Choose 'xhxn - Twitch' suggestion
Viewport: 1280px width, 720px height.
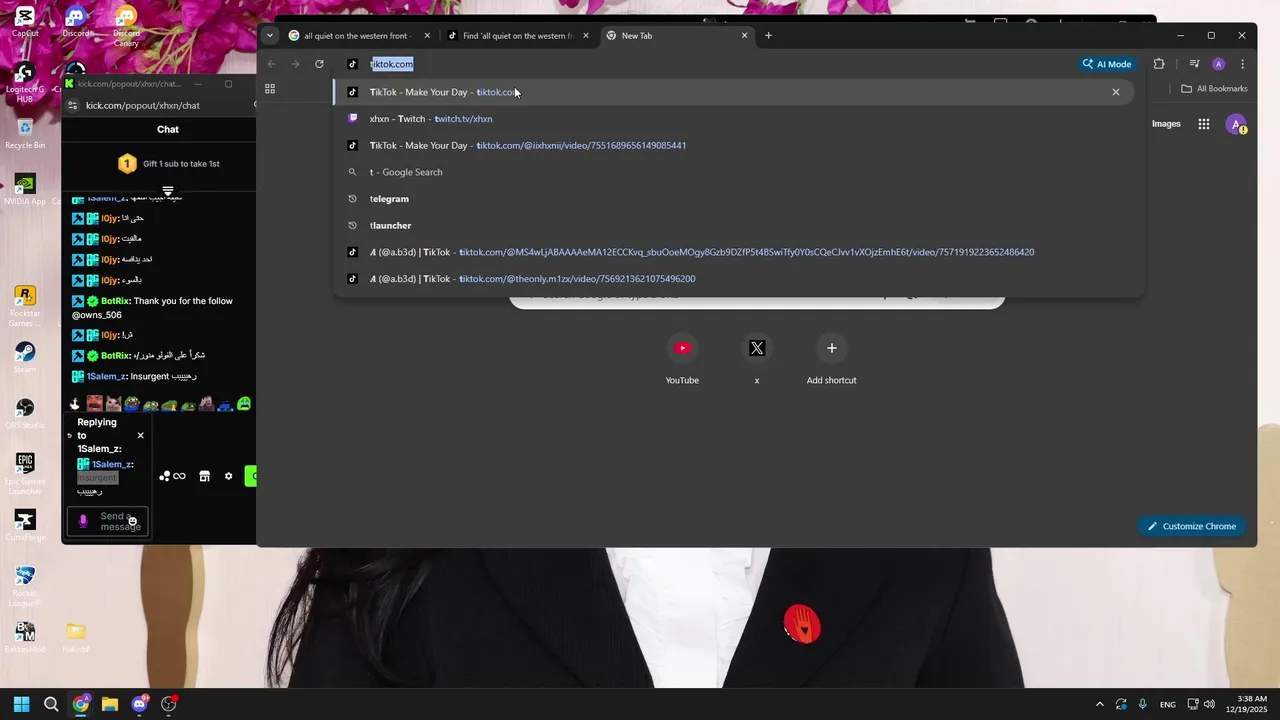734,119
